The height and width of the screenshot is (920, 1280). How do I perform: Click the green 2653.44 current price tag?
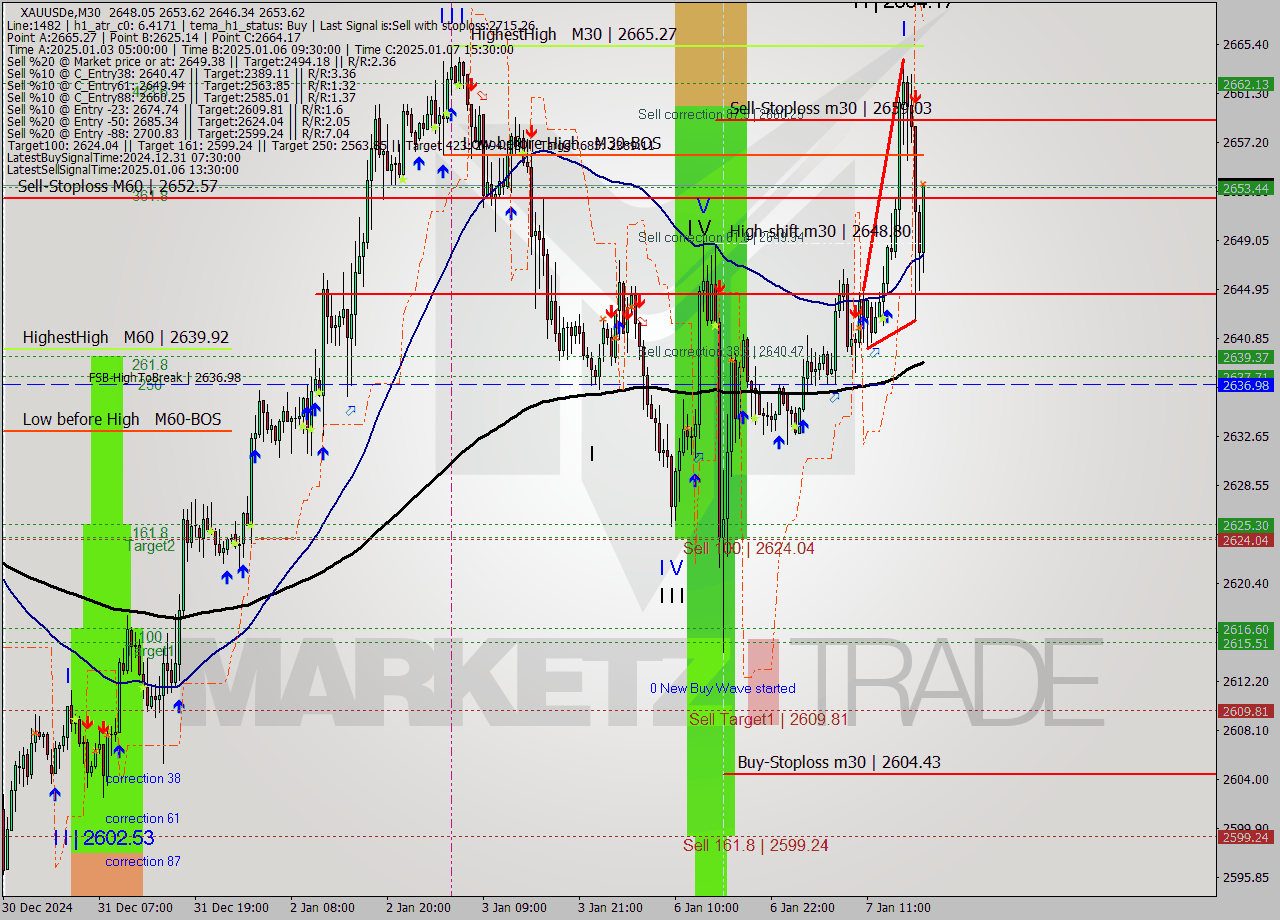tap(1244, 188)
